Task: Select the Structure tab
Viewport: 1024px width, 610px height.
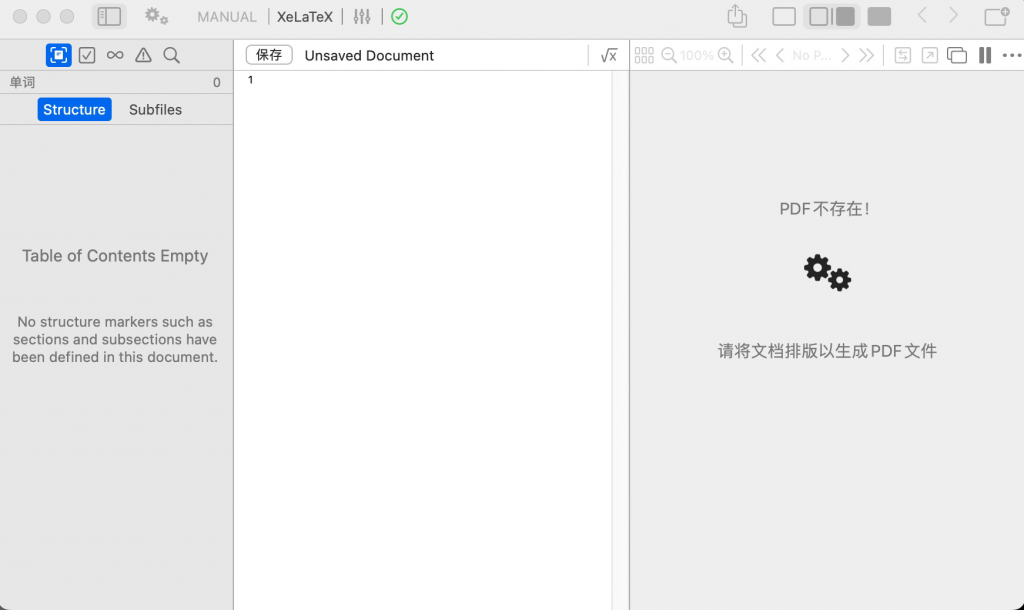Action: 74,109
